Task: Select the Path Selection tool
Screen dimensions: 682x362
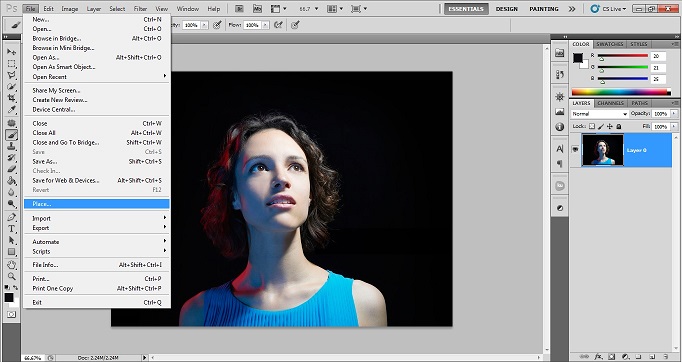Action: click(x=11, y=240)
